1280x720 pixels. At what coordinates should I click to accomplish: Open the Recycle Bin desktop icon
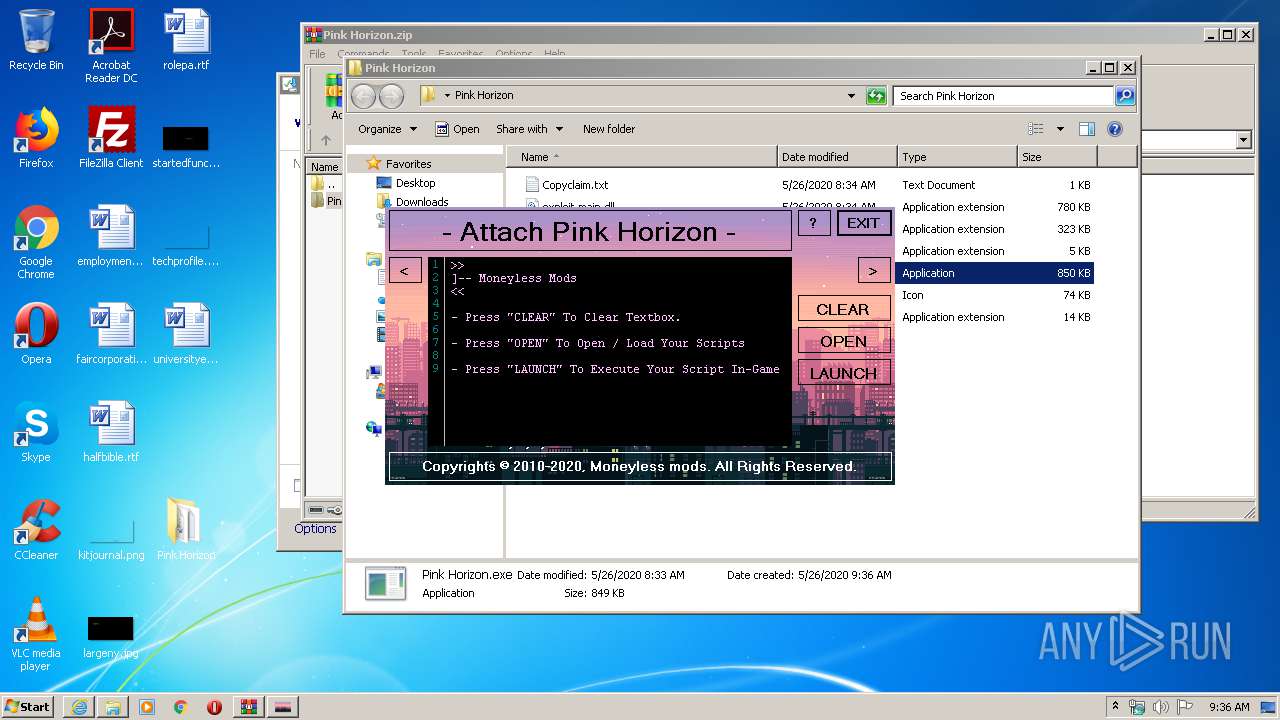tap(36, 40)
